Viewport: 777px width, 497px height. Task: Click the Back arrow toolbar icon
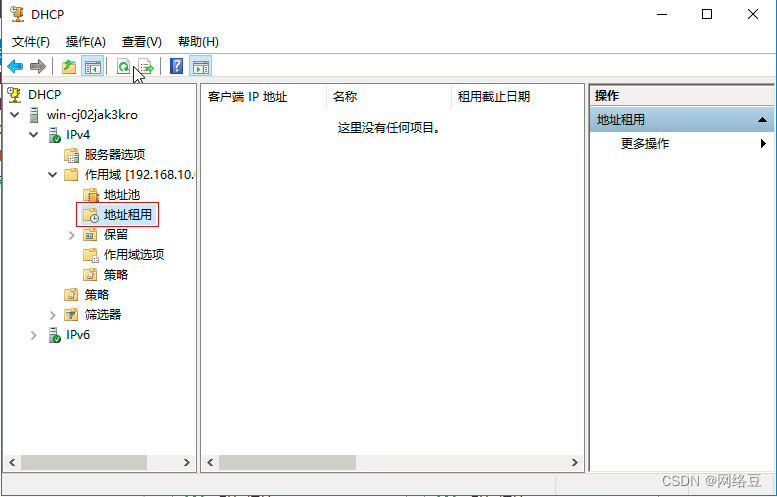[x=15, y=66]
